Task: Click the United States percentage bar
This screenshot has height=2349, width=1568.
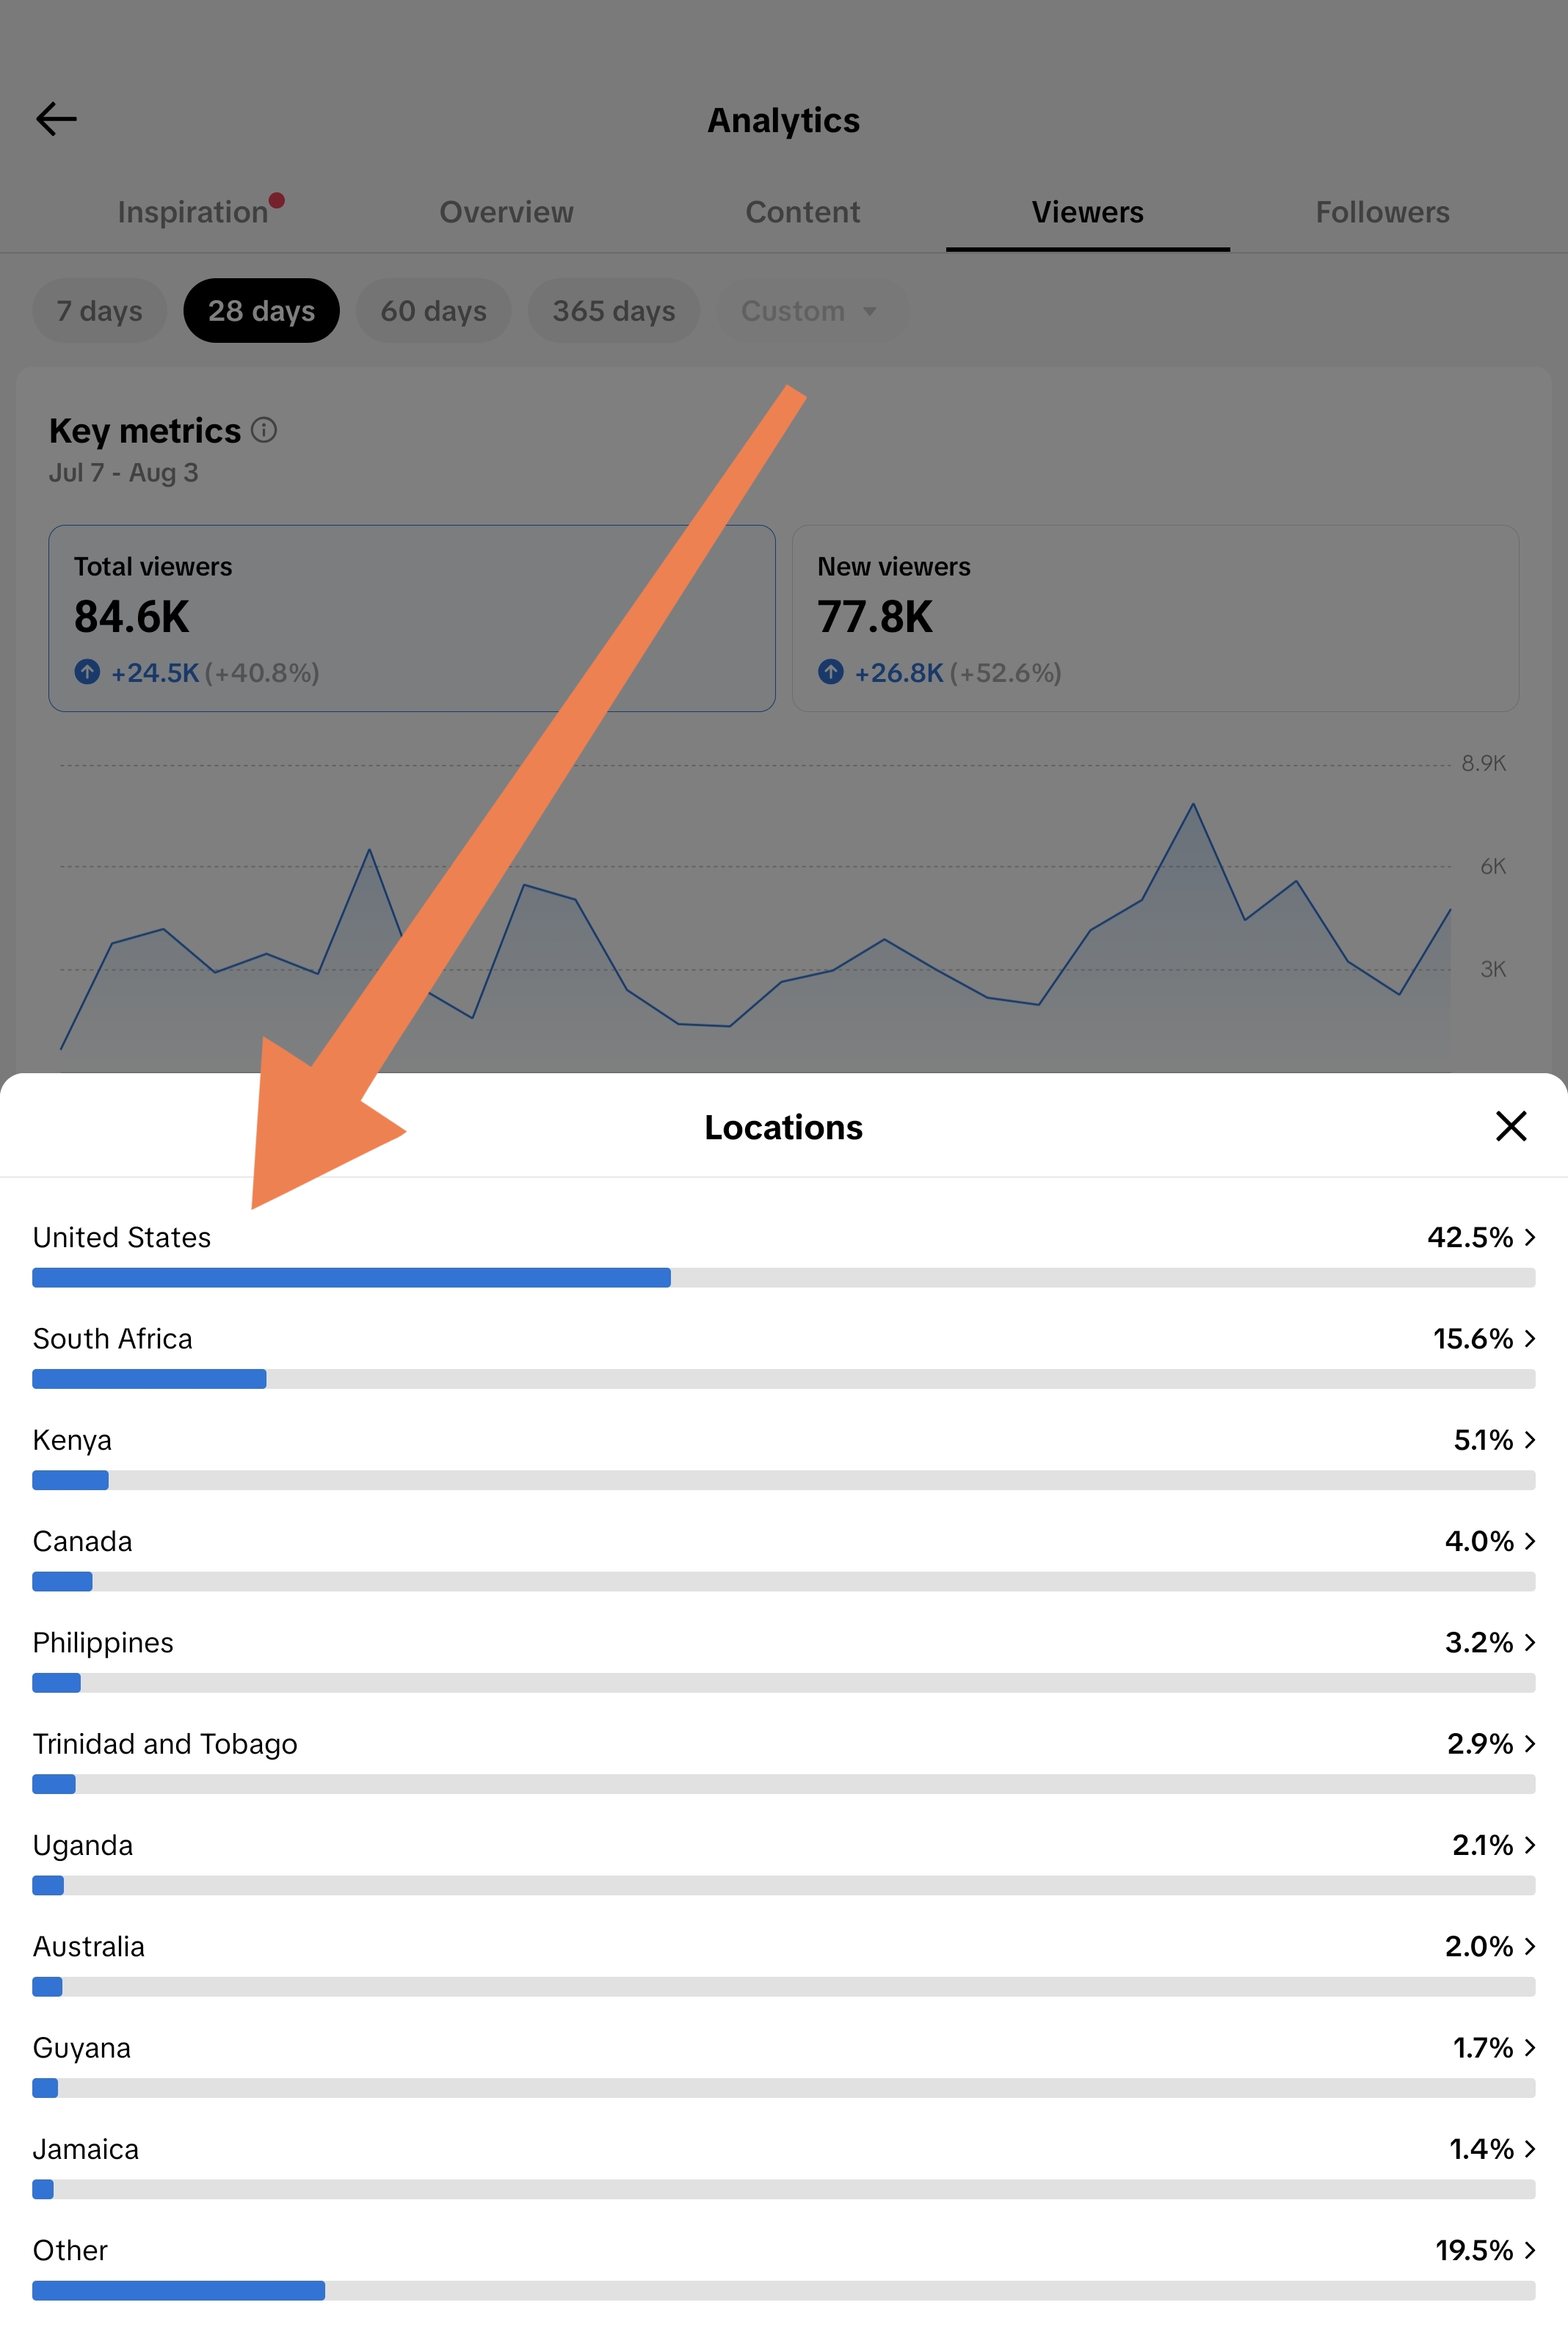Action: [x=783, y=1277]
